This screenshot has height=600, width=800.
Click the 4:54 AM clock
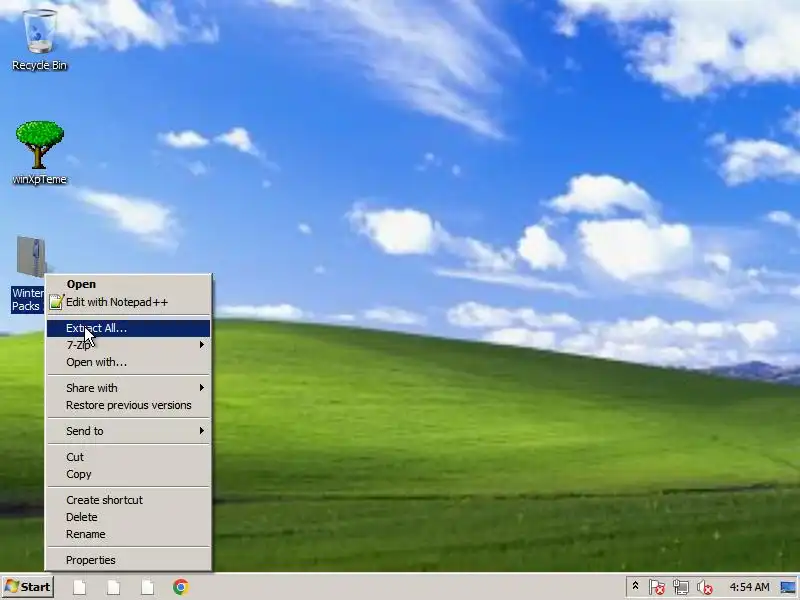click(749, 587)
